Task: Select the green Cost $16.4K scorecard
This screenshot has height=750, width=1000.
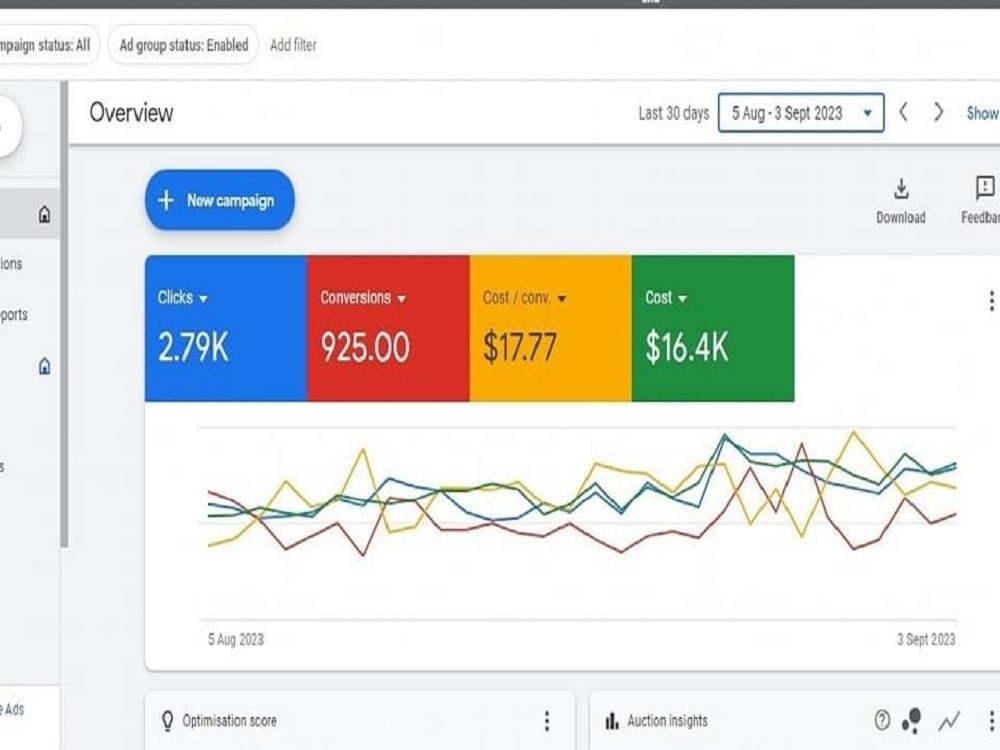Action: tap(713, 328)
